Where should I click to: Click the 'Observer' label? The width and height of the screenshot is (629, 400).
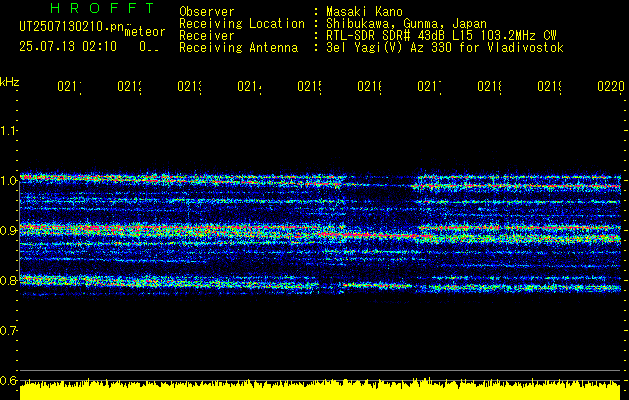coord(207,12)
